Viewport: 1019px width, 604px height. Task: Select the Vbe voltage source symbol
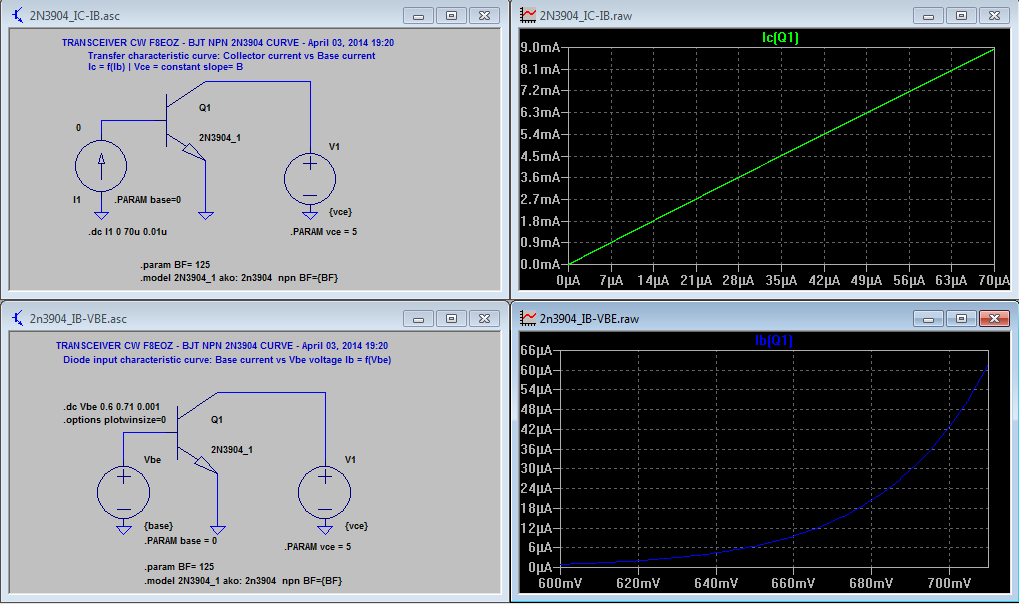123,493
